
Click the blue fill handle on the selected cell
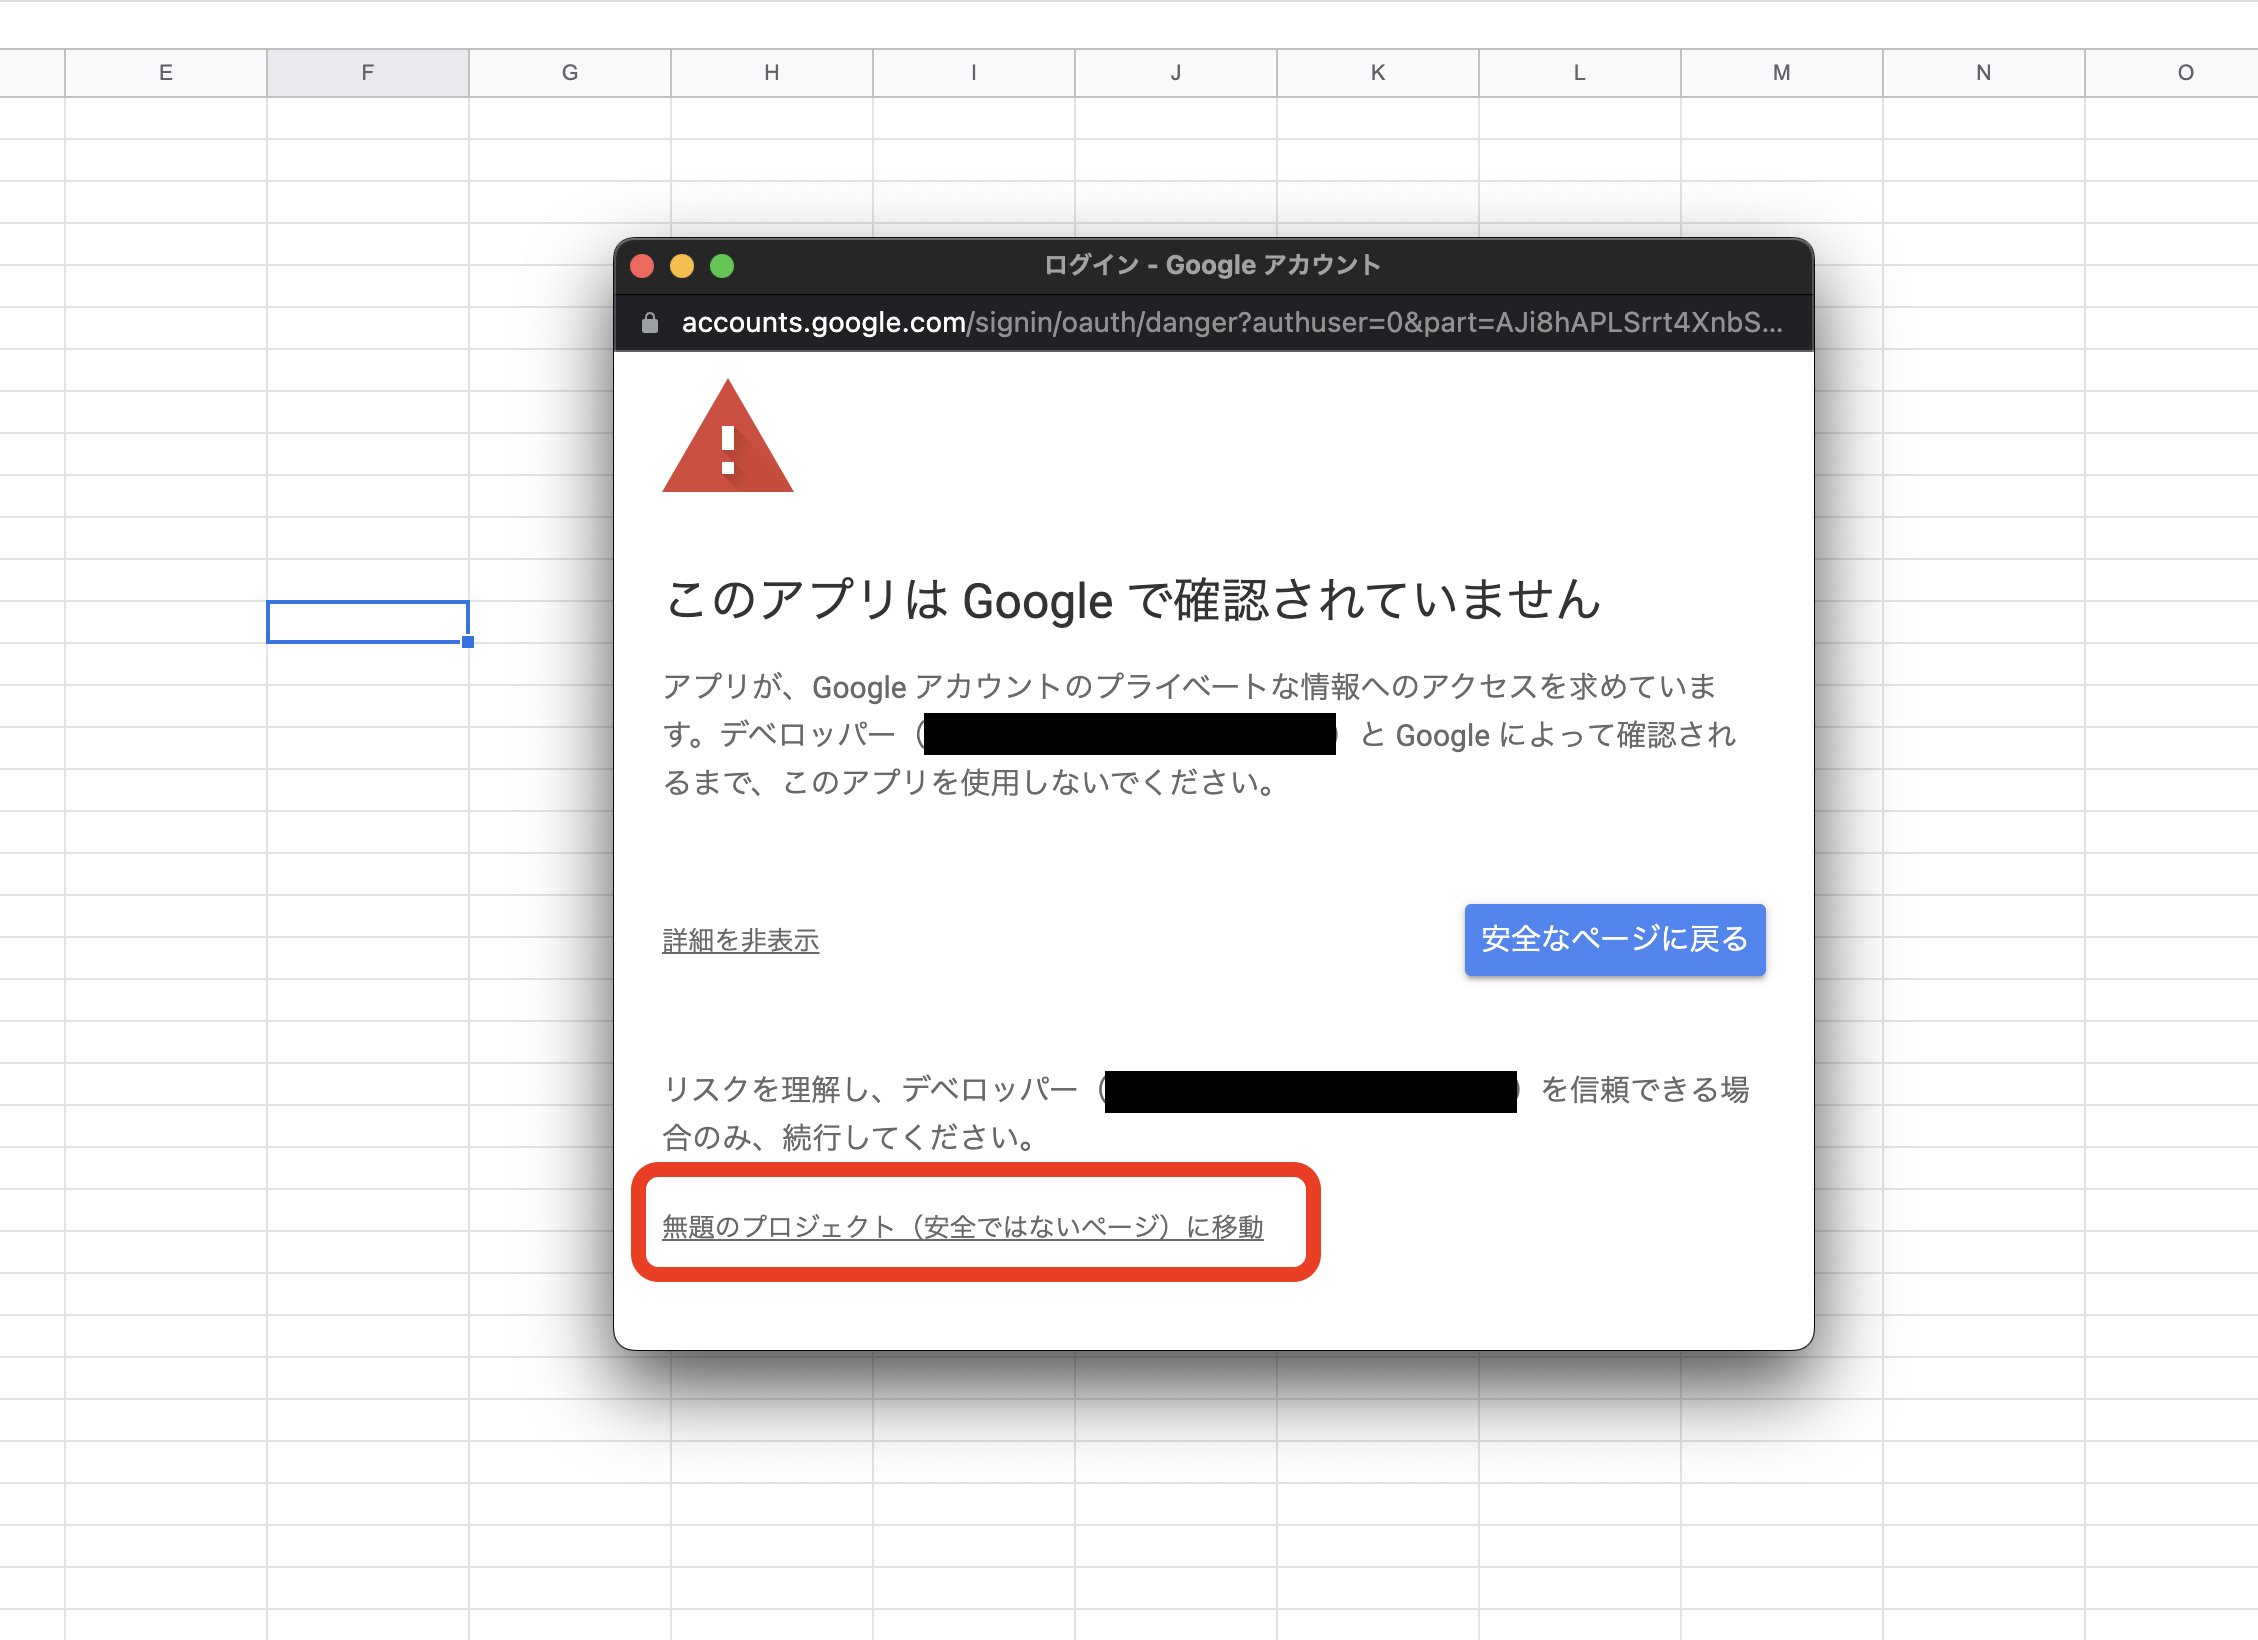tap(468, 642)
